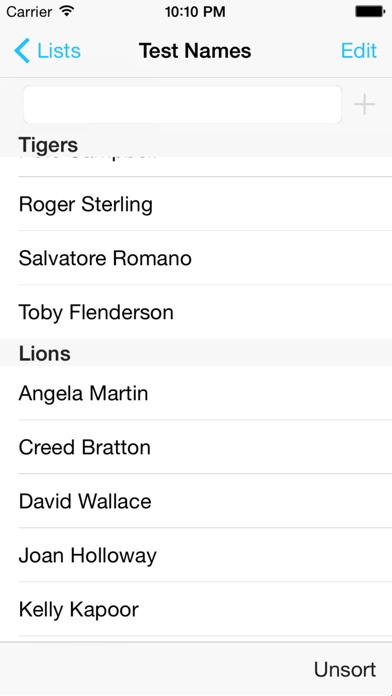Tap the Tigers section header
This screenshot has height=696, width=392.
point(196,145)
